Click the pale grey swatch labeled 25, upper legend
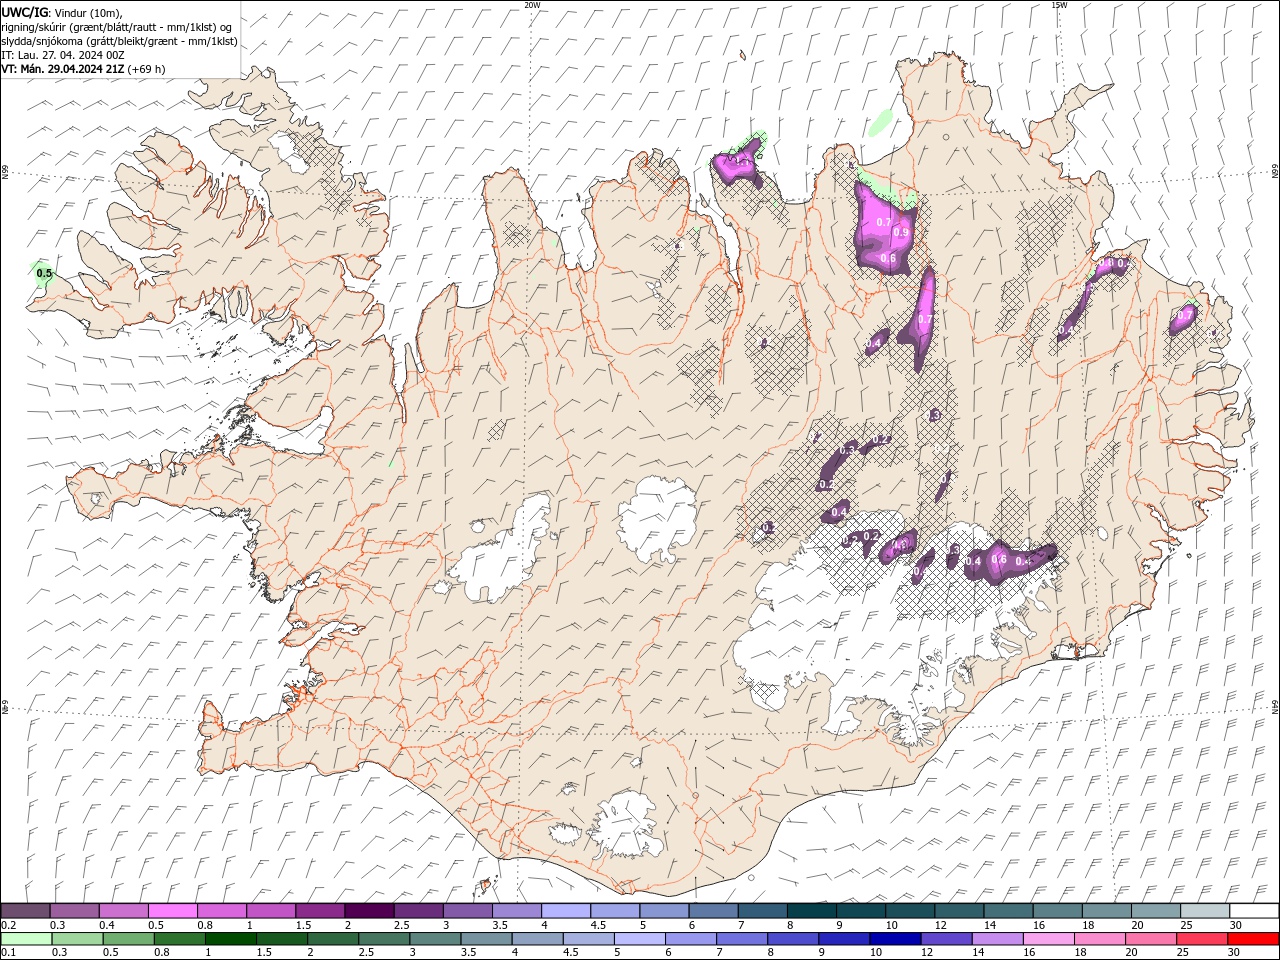Viewport: 1280px width, 960px height. pyautogui.click(x=1205, y=911)
